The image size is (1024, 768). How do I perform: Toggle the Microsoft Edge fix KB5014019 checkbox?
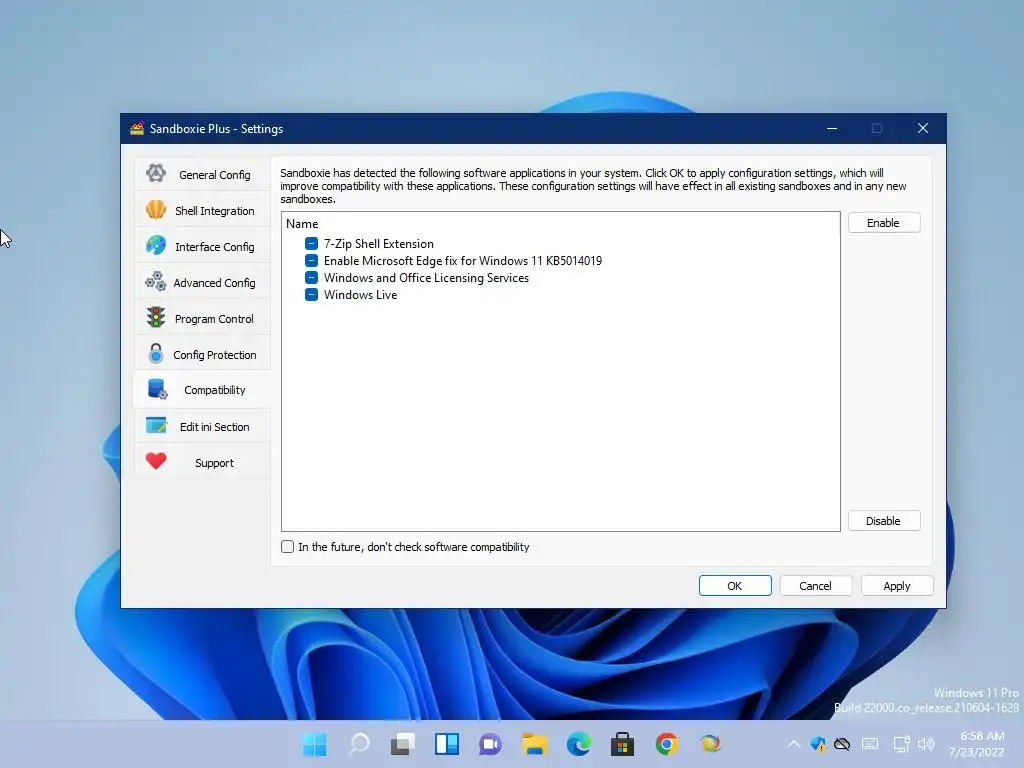tap(312, 261)
